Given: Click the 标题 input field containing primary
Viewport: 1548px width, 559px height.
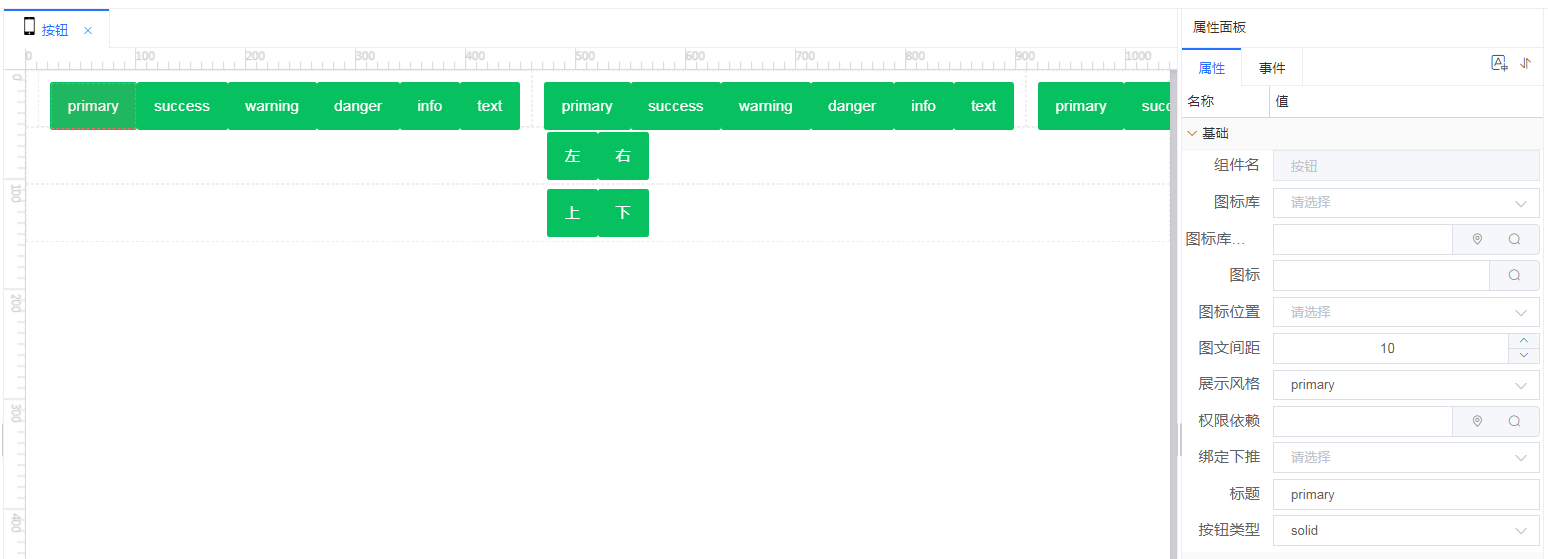Looking at the screenshot, I should (x=1405, y=495).
